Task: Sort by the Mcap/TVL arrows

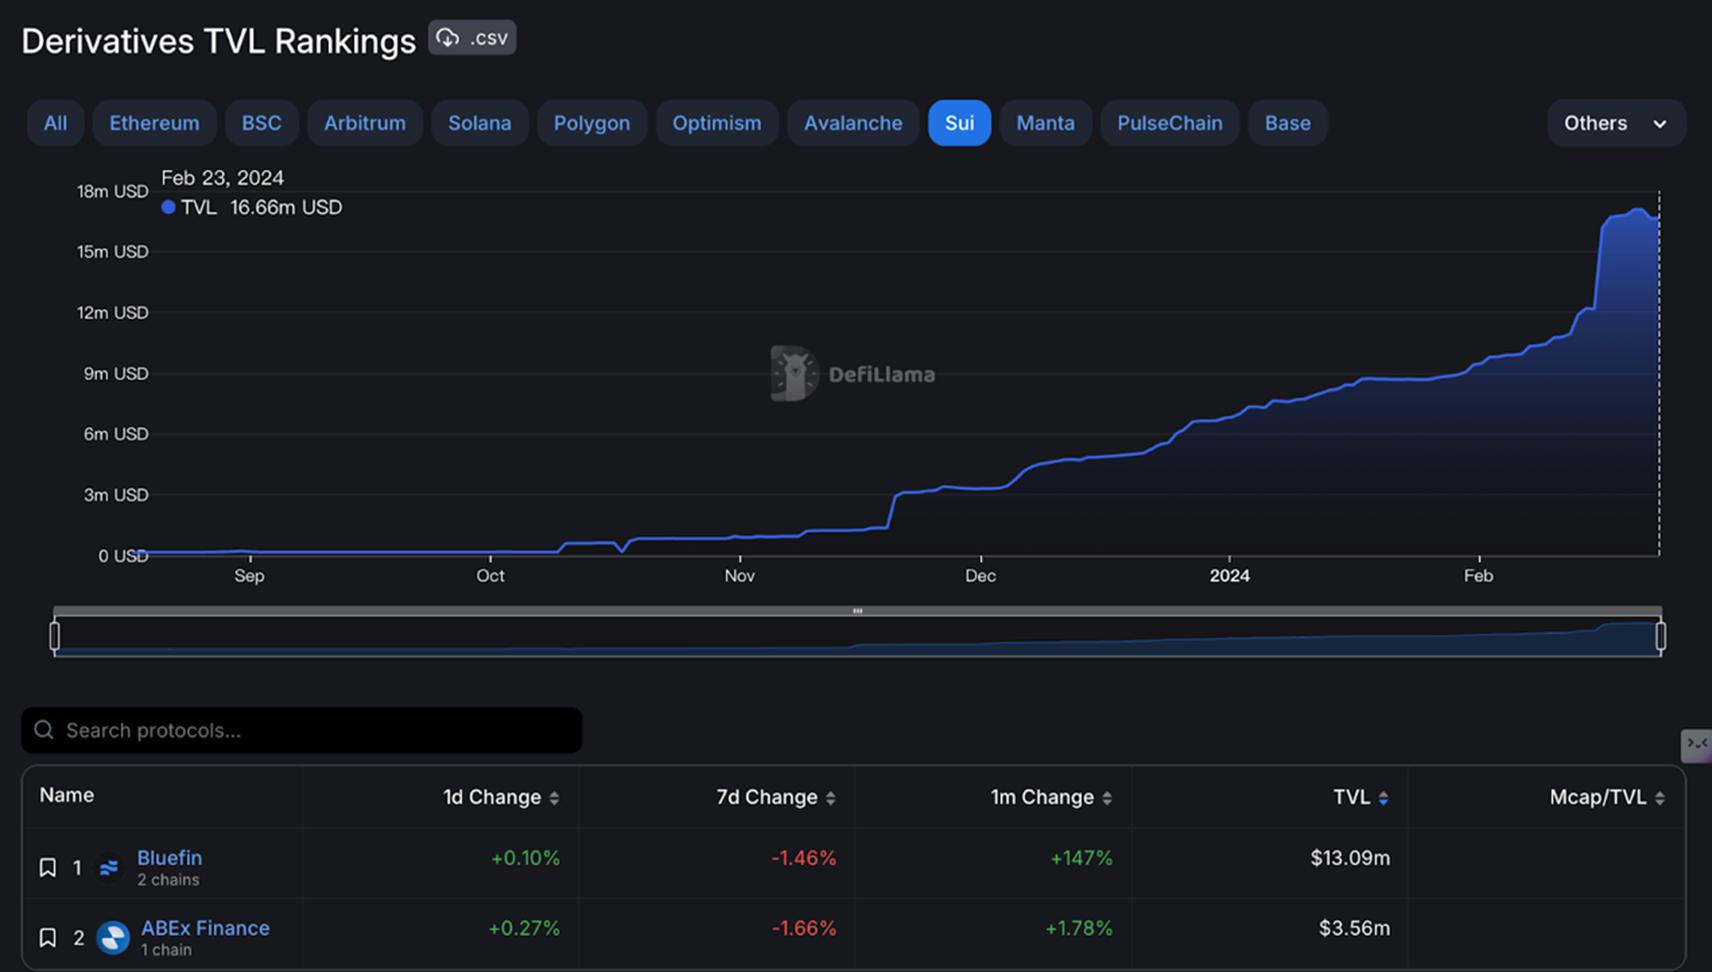Action: coord(1660,798)
